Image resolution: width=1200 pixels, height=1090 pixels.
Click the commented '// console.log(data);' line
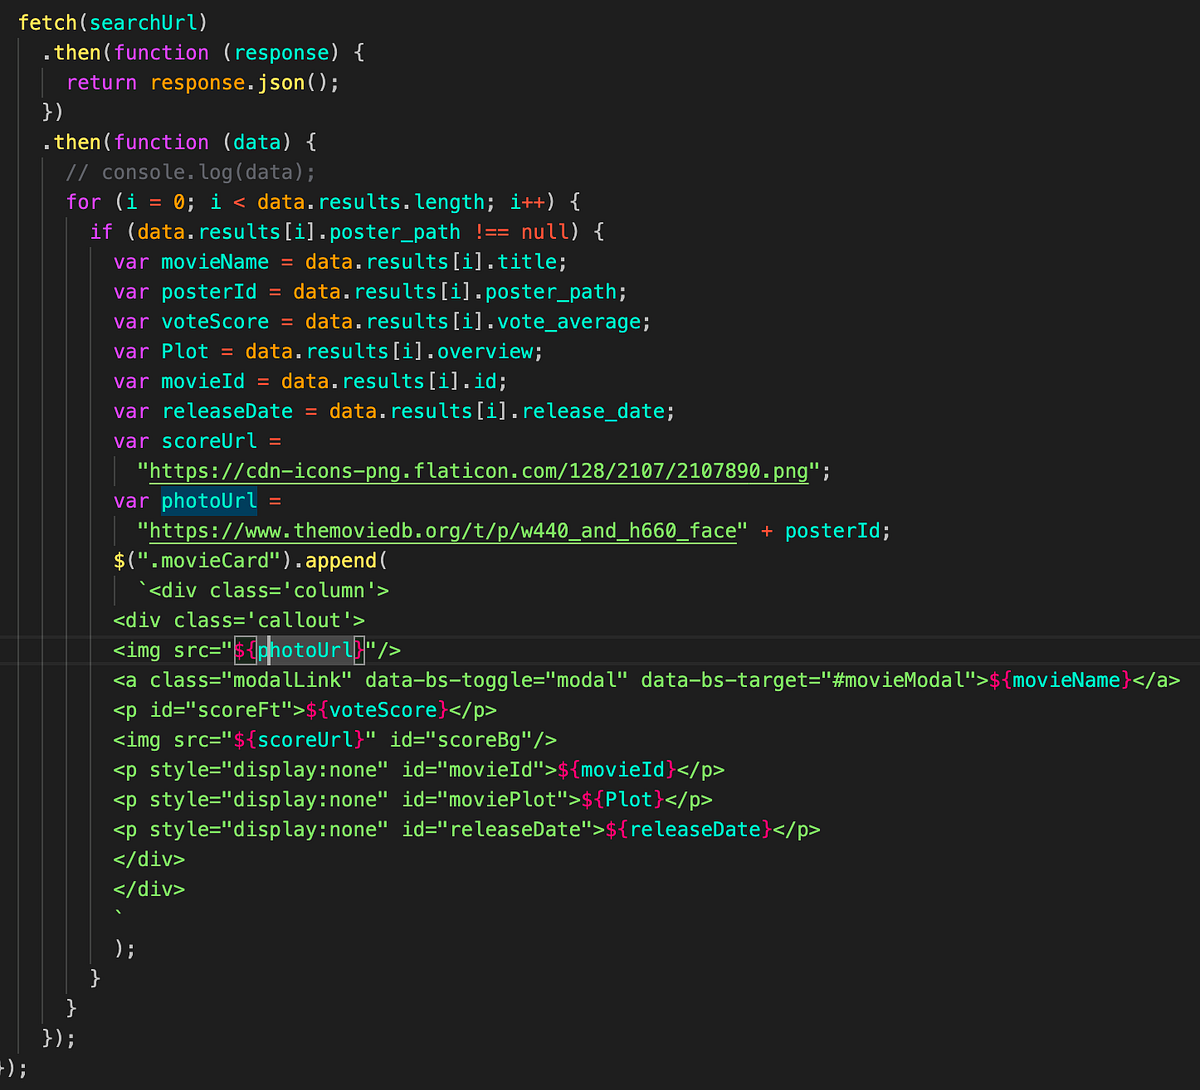coord(191,172)
